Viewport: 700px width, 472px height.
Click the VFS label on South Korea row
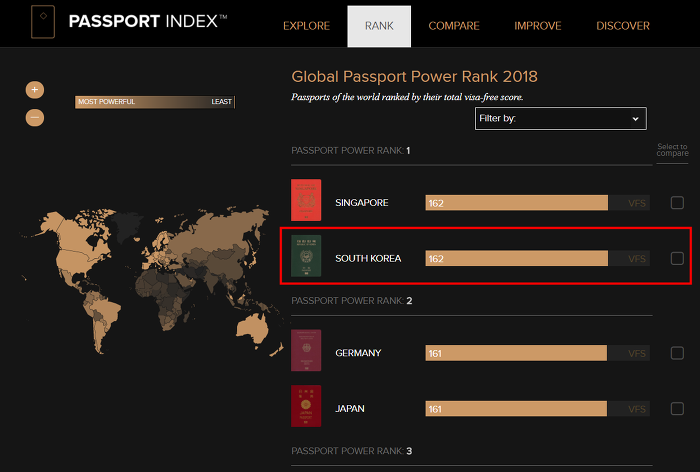point(637,259)
